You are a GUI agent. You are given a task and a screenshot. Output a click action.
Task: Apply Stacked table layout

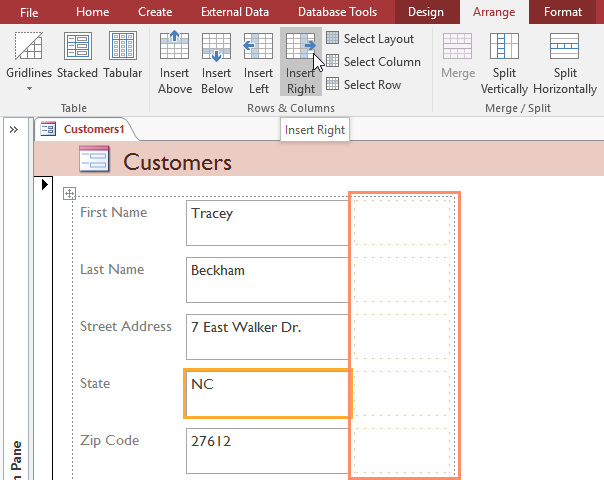tap(77, 56)
